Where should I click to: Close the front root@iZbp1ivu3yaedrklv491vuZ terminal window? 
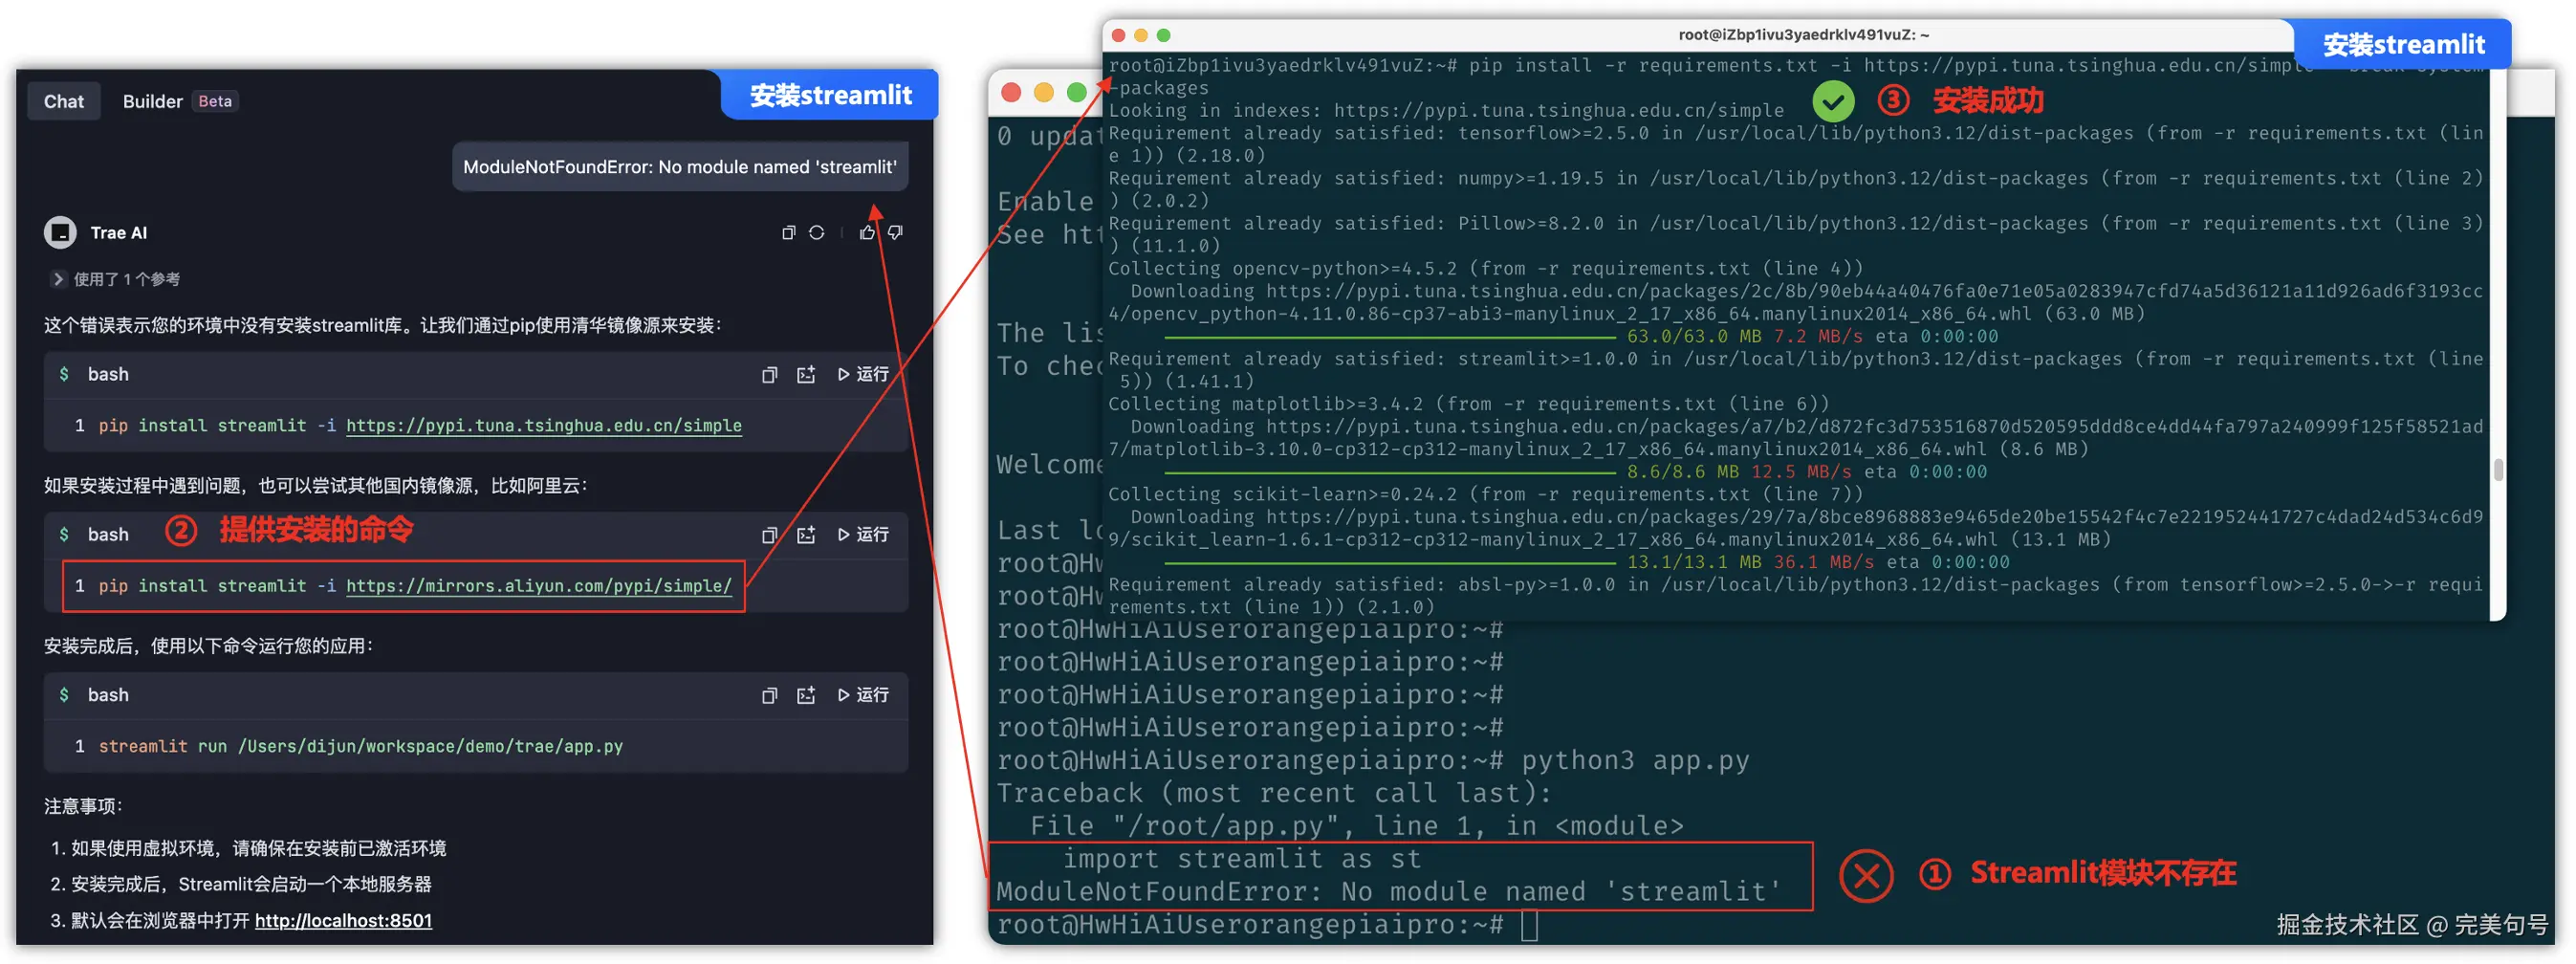(x=1118, y=35)
